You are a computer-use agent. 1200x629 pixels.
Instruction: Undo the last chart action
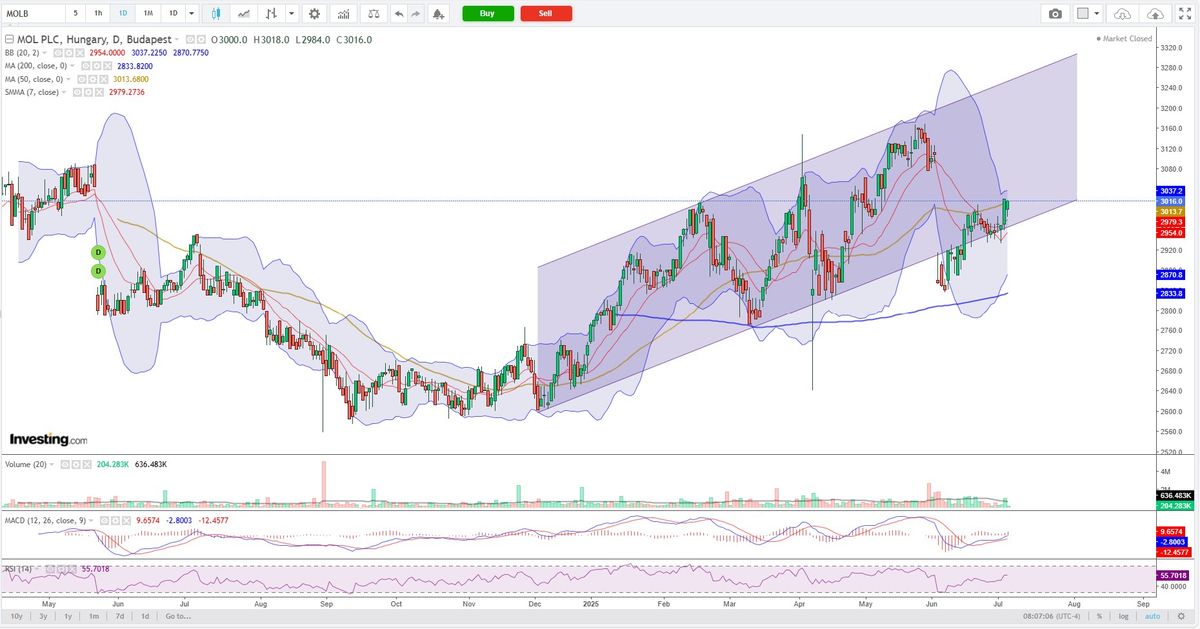tap(399, 14)
